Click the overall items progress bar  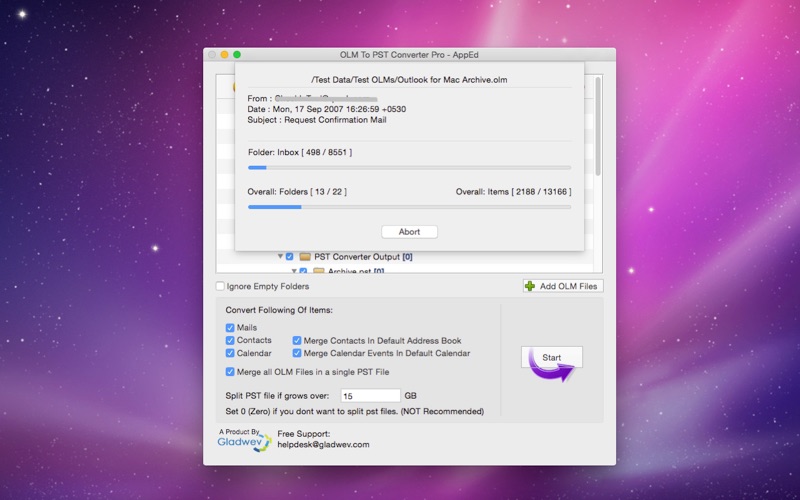point(409,207)
